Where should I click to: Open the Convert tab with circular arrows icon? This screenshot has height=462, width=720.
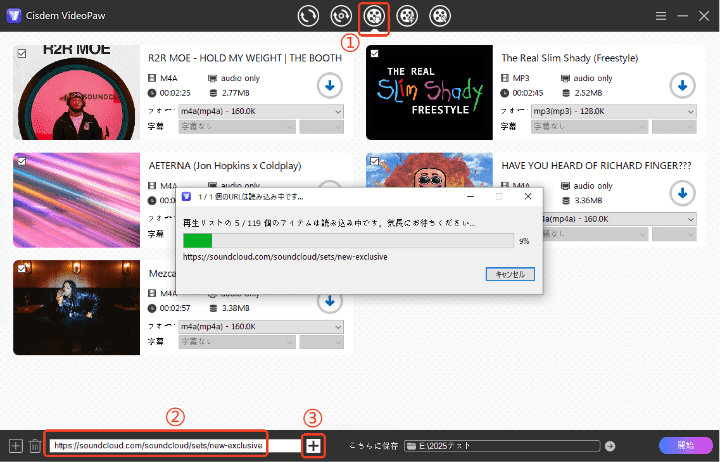[309, 16]
